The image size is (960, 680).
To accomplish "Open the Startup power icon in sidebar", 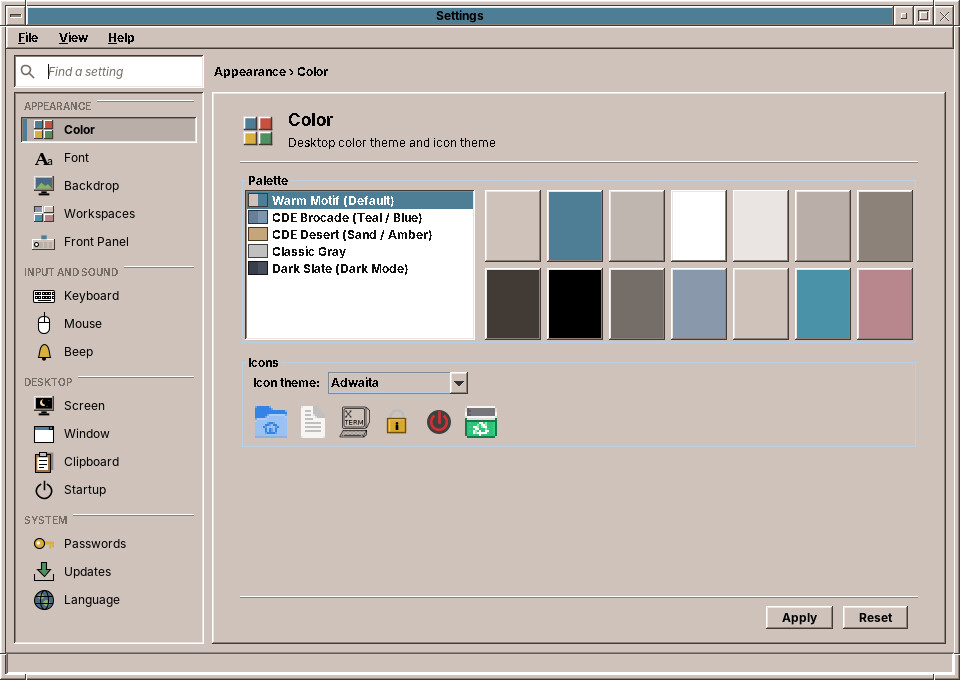I will (x=44, y=490).
